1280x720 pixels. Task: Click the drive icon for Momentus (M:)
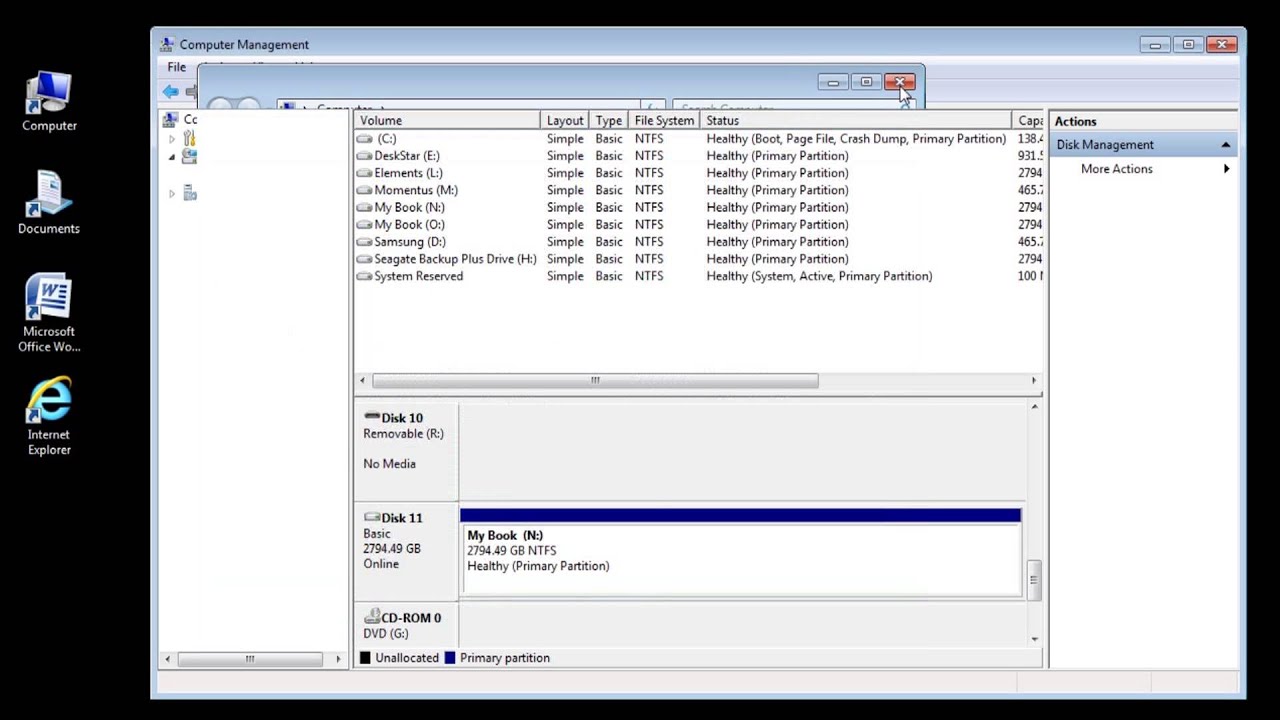click(x=364, y=190)
